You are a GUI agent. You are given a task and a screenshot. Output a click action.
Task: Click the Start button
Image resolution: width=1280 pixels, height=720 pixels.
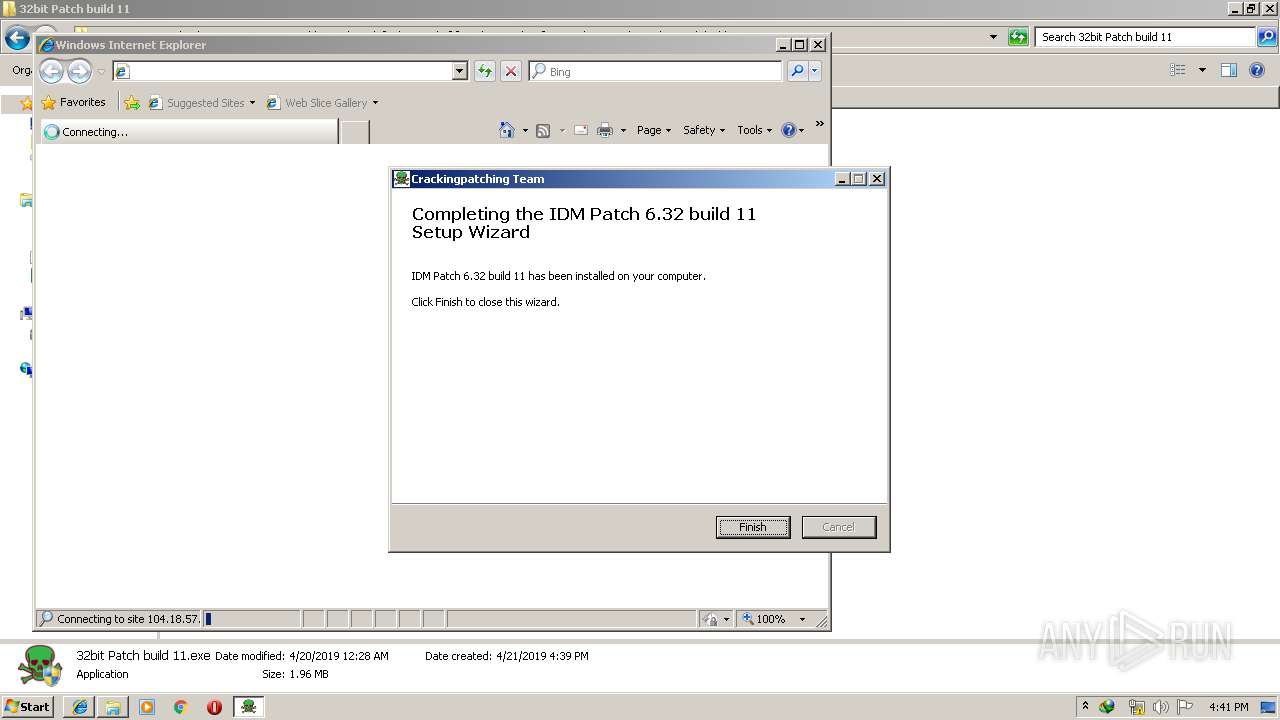click(x=27, y=707)
